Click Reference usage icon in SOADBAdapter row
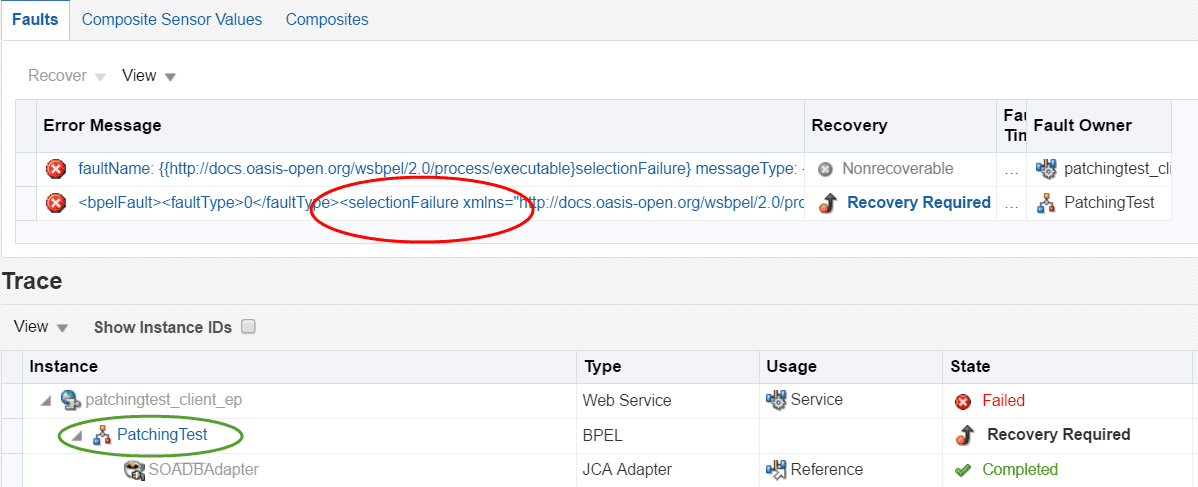The height and width of the screenshot is (487, 1198). 776,469
